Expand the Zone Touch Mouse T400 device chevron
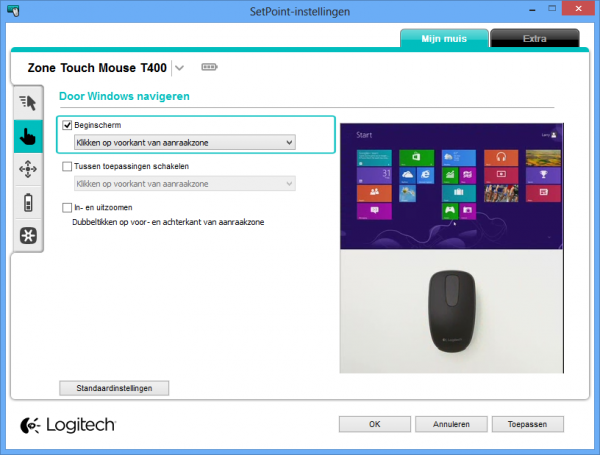600x455 pixels. pos(179,68)
